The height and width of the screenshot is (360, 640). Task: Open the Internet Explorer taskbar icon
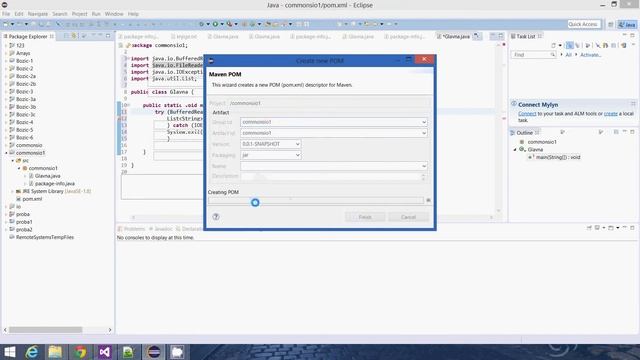(31, 352)
